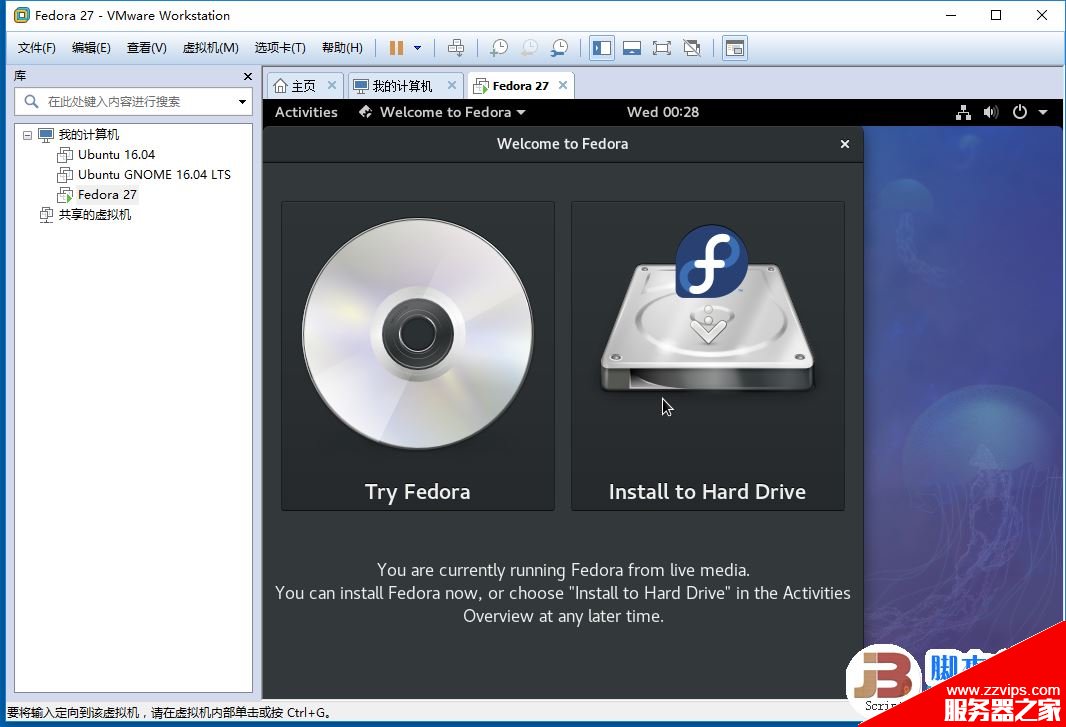Select Ubuntu 16.04 in the library

pyautogui.click(x=116, y=154)
